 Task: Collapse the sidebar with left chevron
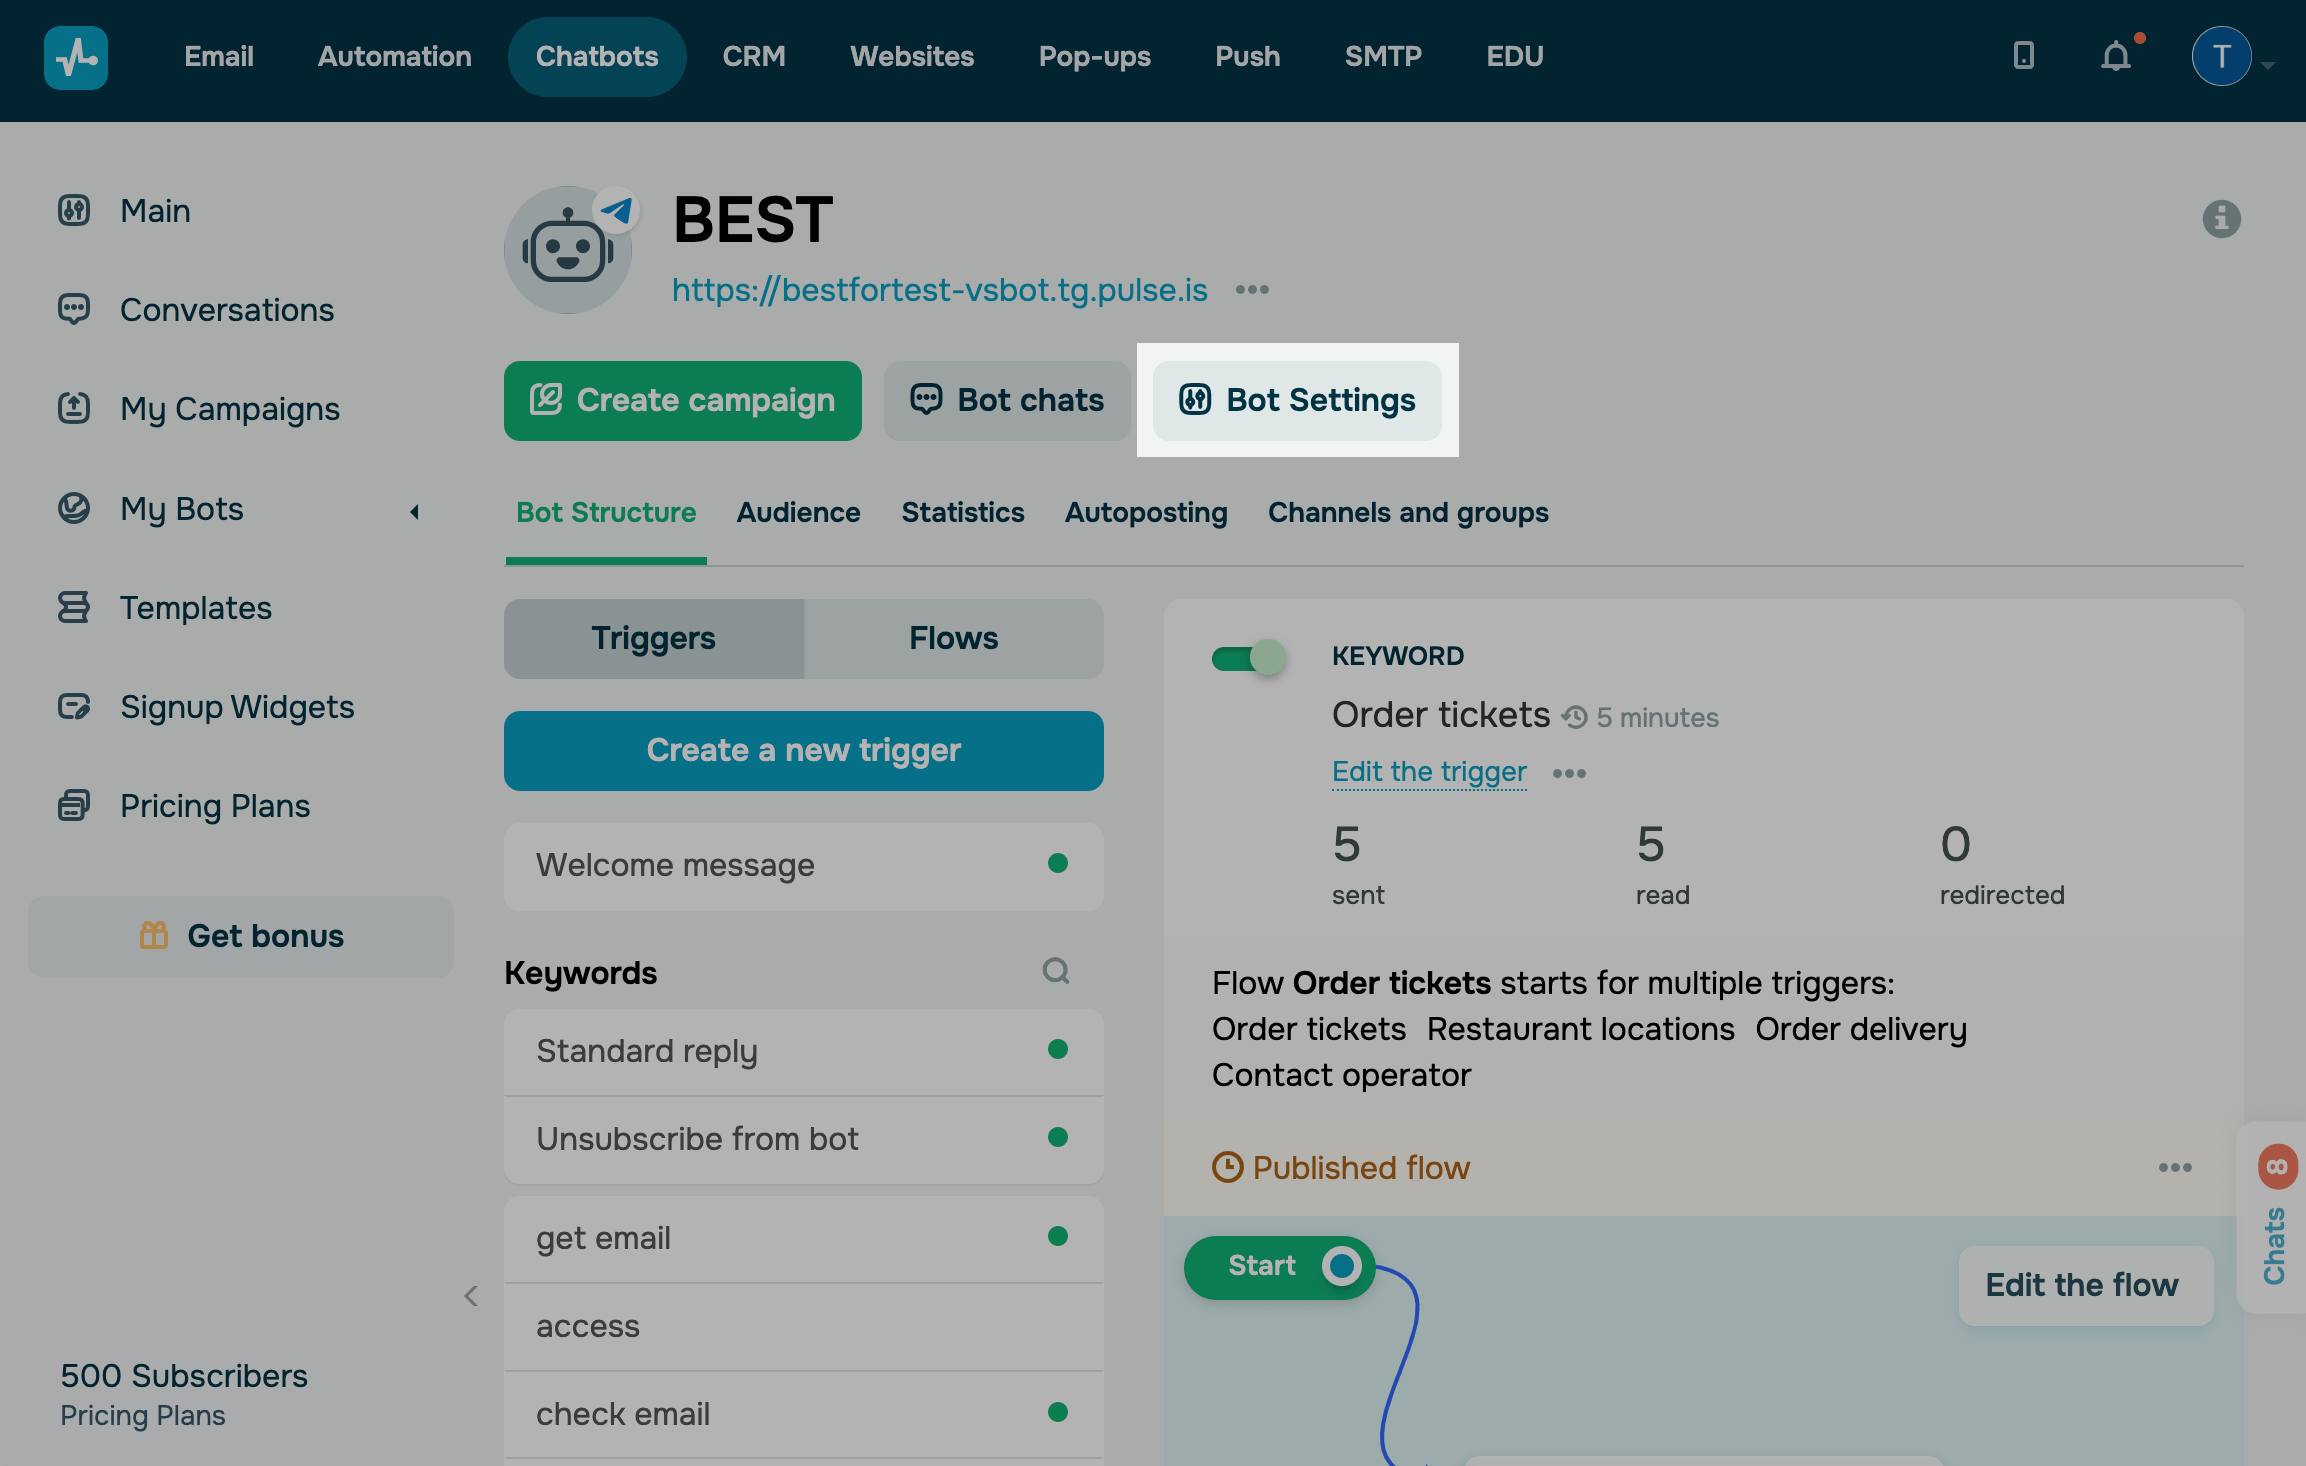[471, 1296]
